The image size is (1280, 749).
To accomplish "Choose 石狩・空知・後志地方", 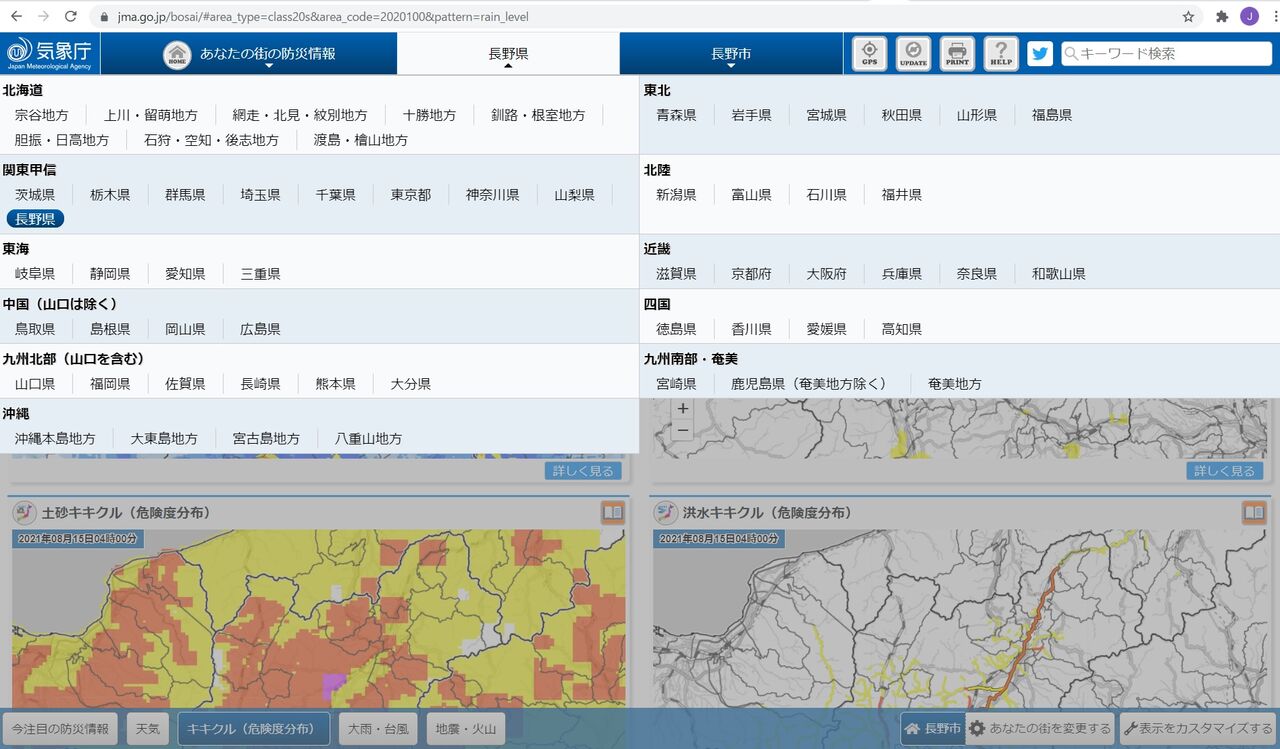I will click(211, 140).
